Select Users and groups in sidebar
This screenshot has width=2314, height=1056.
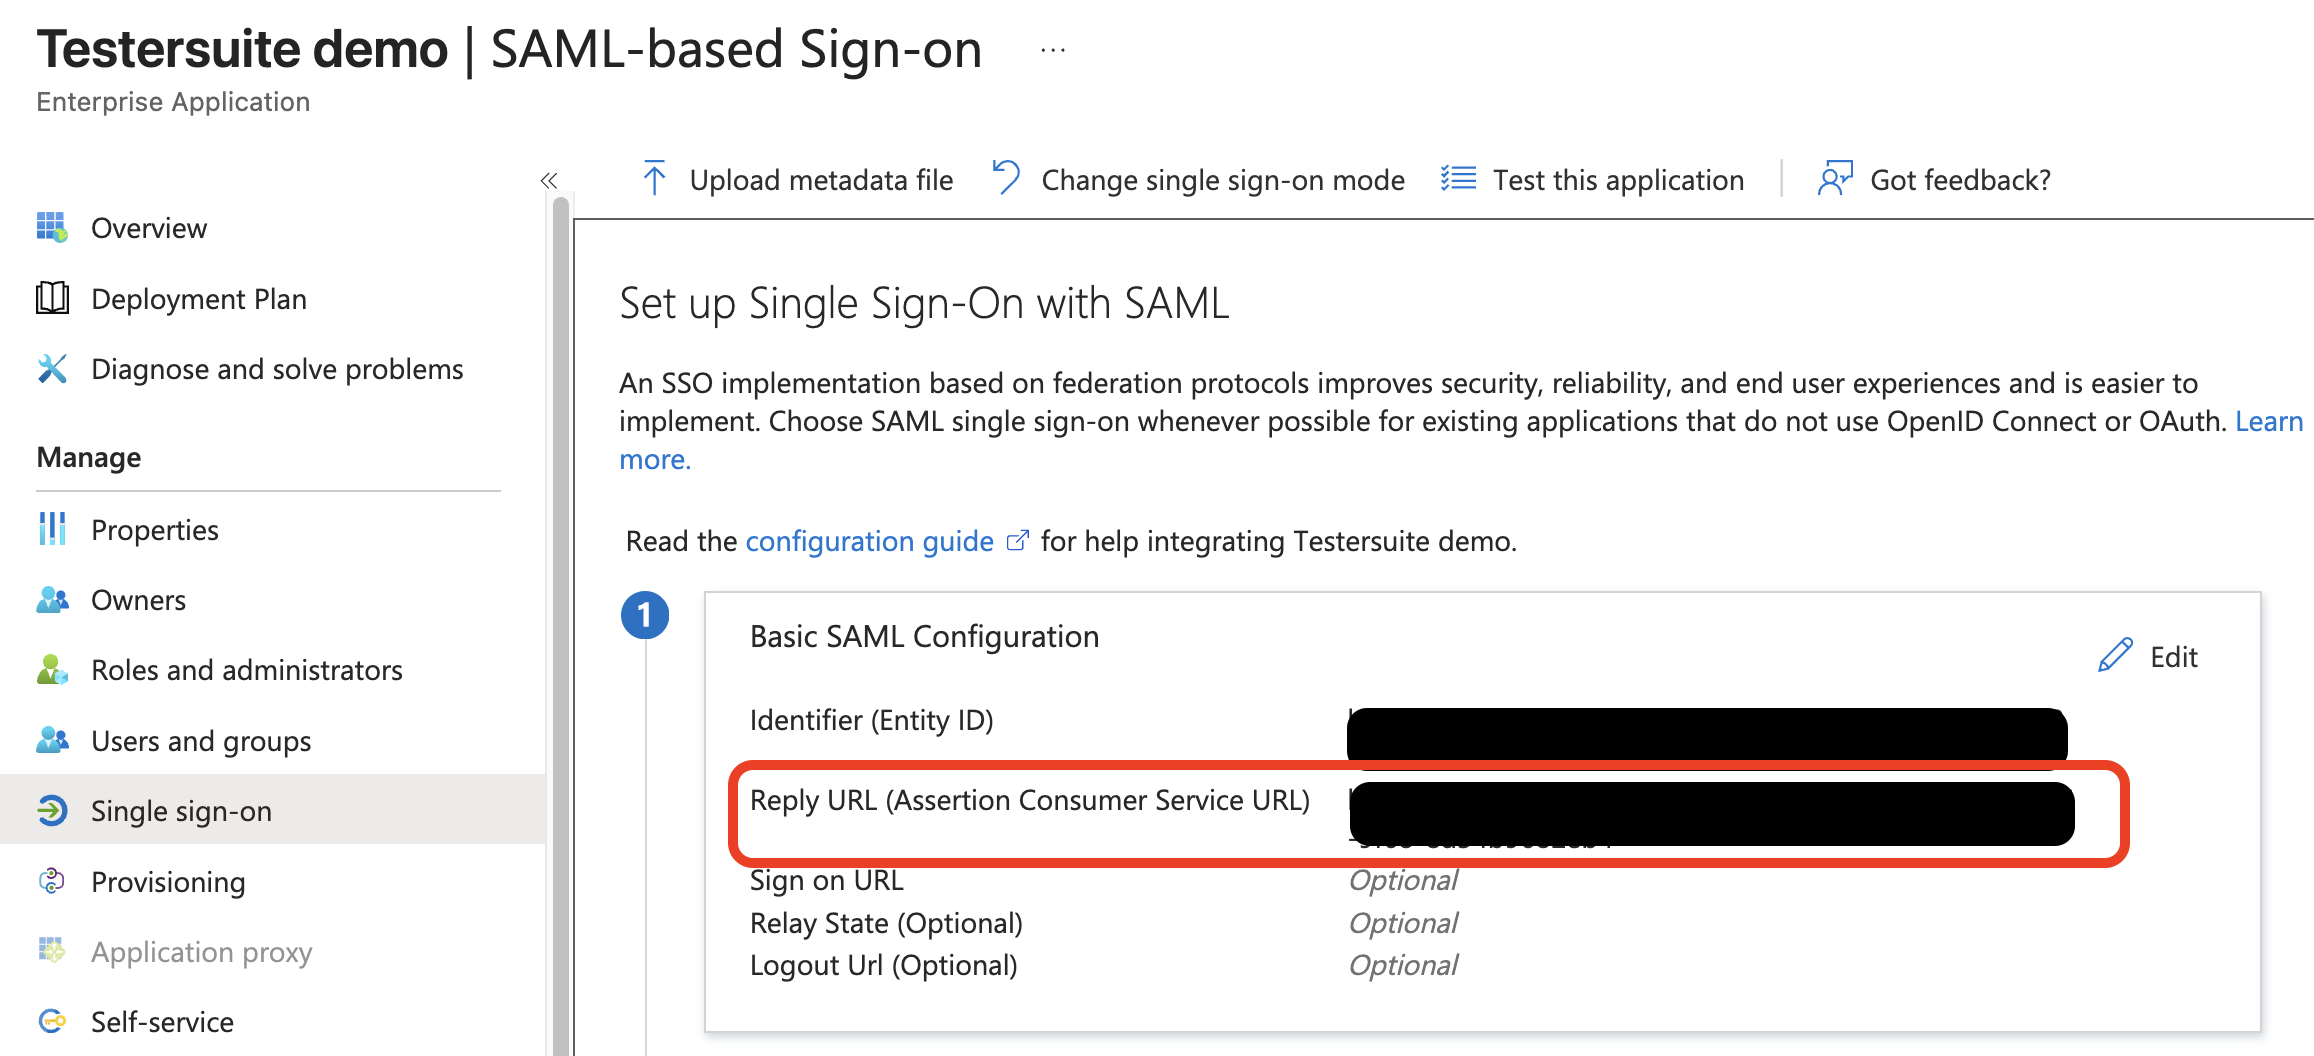(200, 741)
